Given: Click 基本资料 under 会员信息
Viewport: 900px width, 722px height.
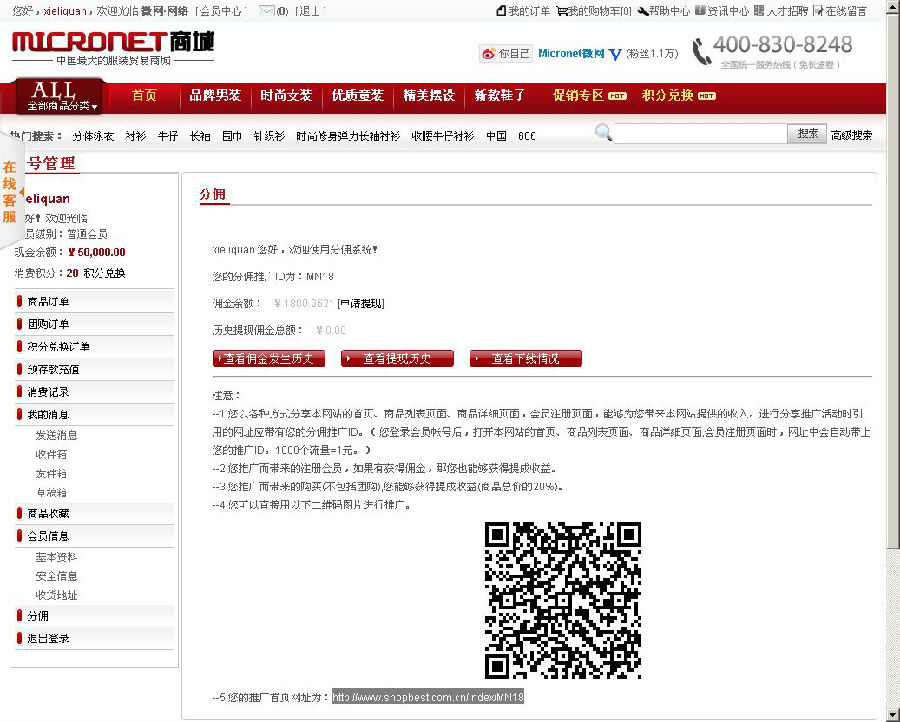Looking at the screenshot, I should click(x=56, y=557).
